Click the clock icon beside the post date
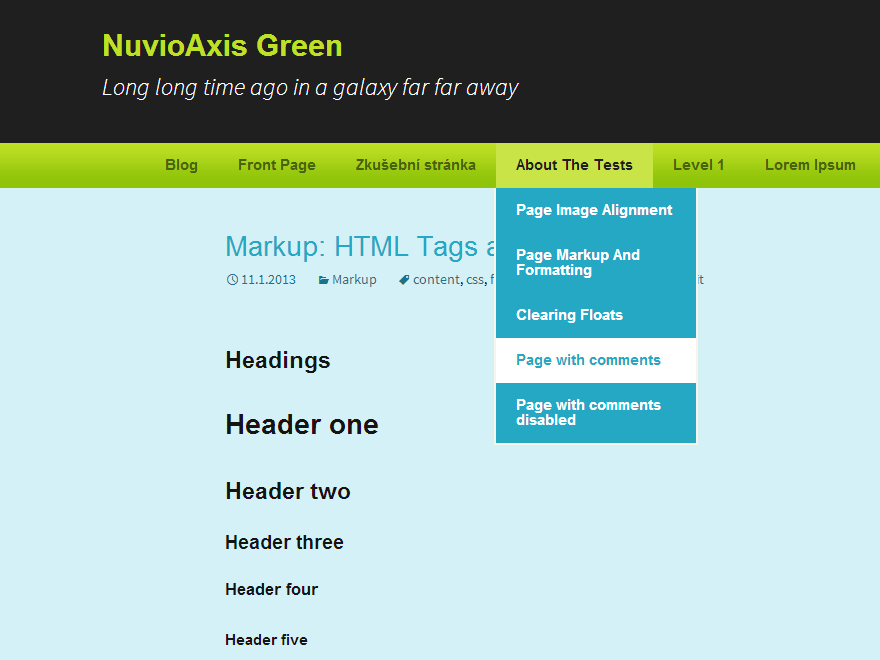Image resolution: width=880 pixels, height=660 pixels. [232, 280]
